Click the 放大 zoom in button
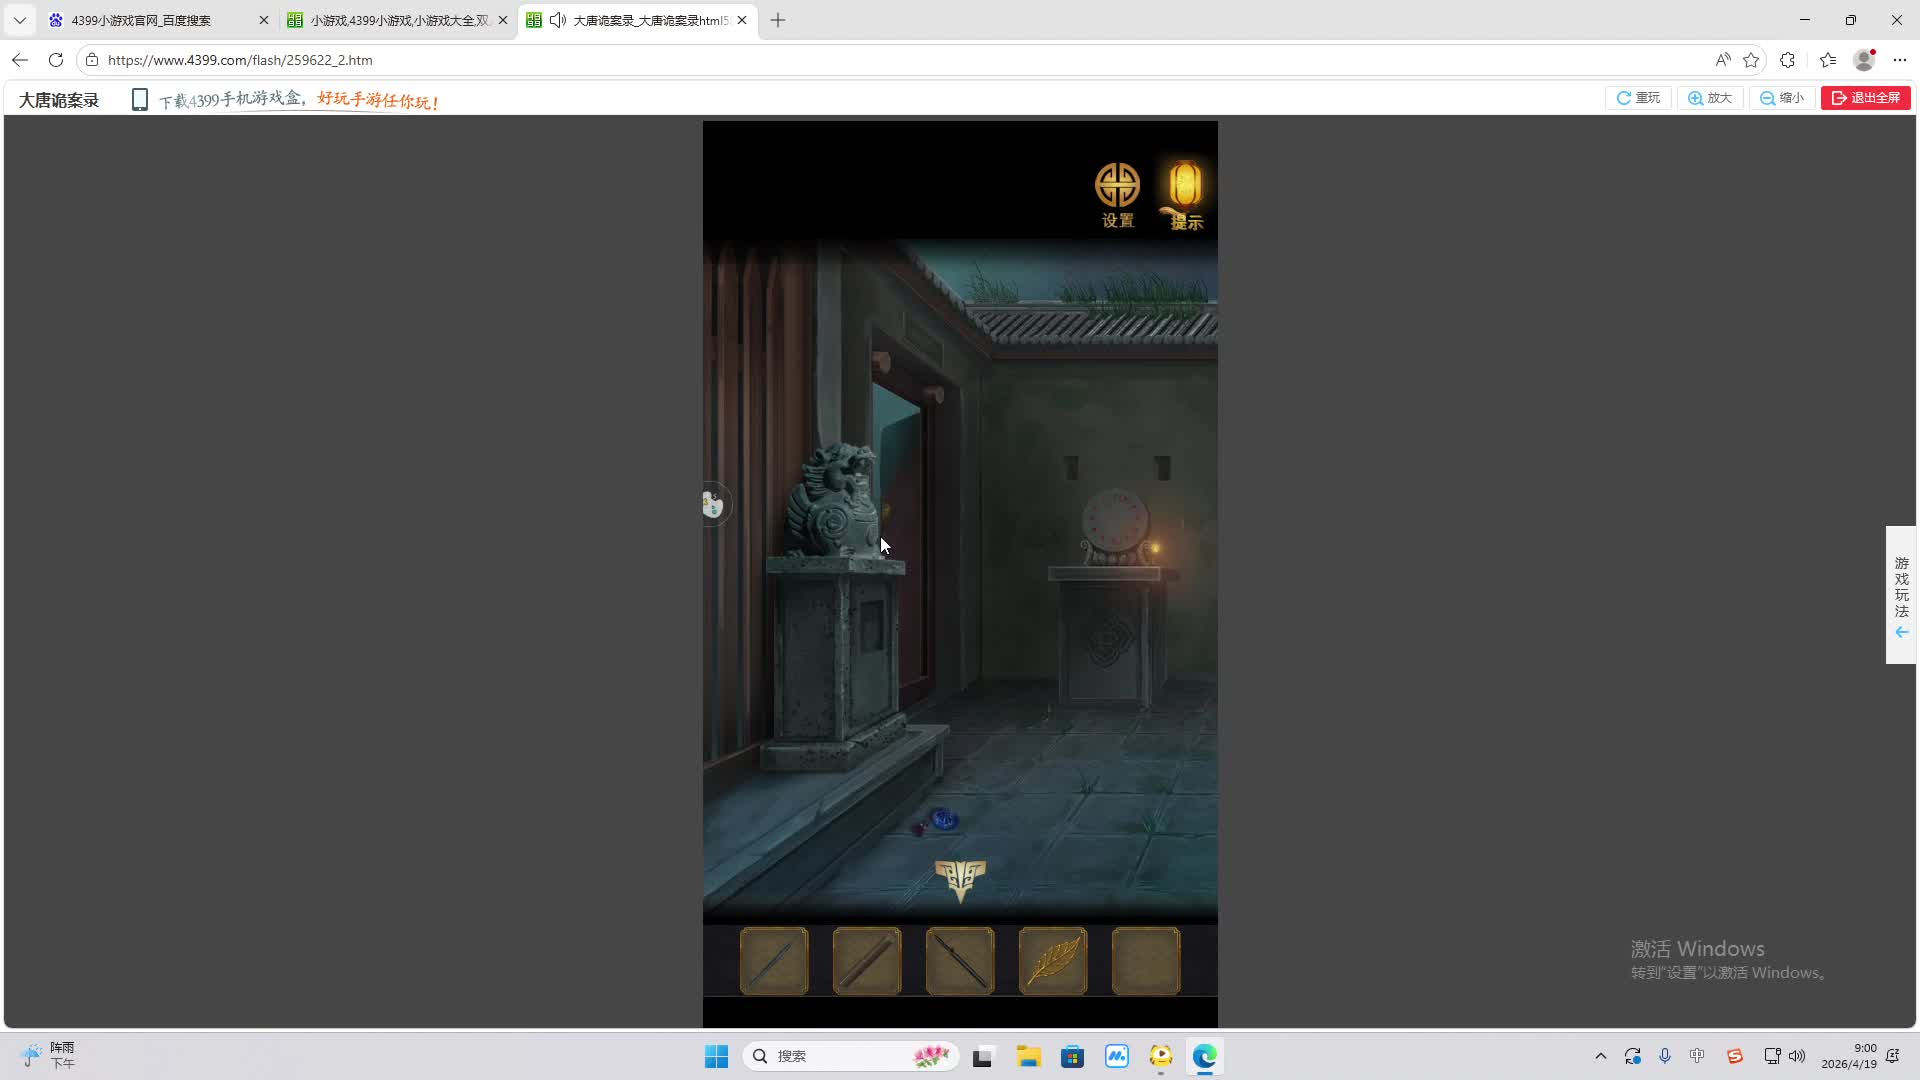 pos(1710,98)
